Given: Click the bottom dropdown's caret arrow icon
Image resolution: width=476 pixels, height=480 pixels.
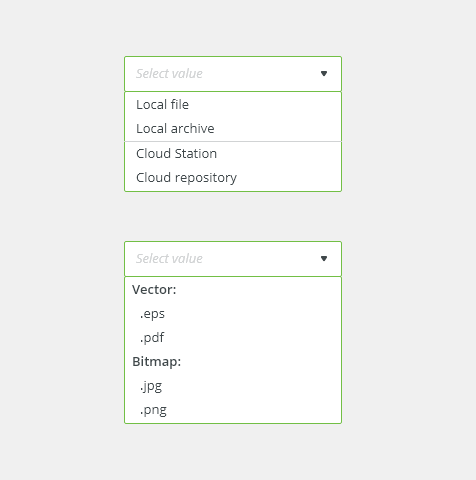Looking at the screenshot, I should [x=324, y=259].
